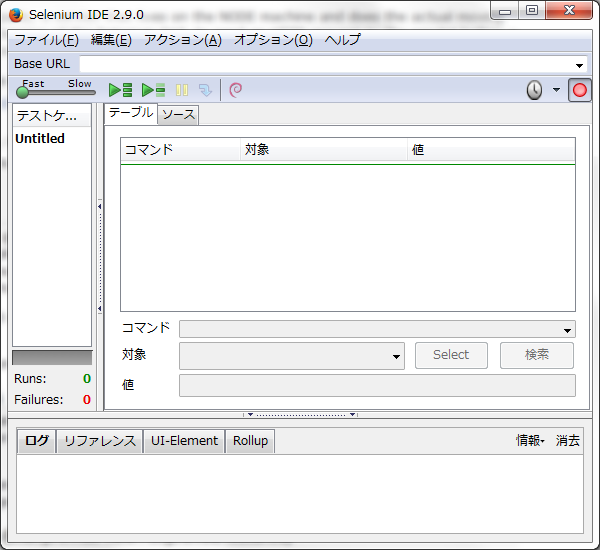Click the コマンド column header

[181, 150]
